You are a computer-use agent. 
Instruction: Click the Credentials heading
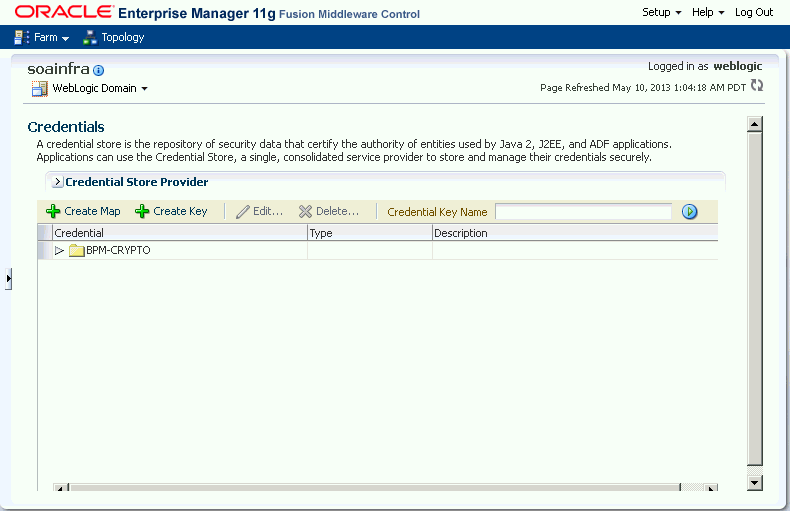[66, 127]
